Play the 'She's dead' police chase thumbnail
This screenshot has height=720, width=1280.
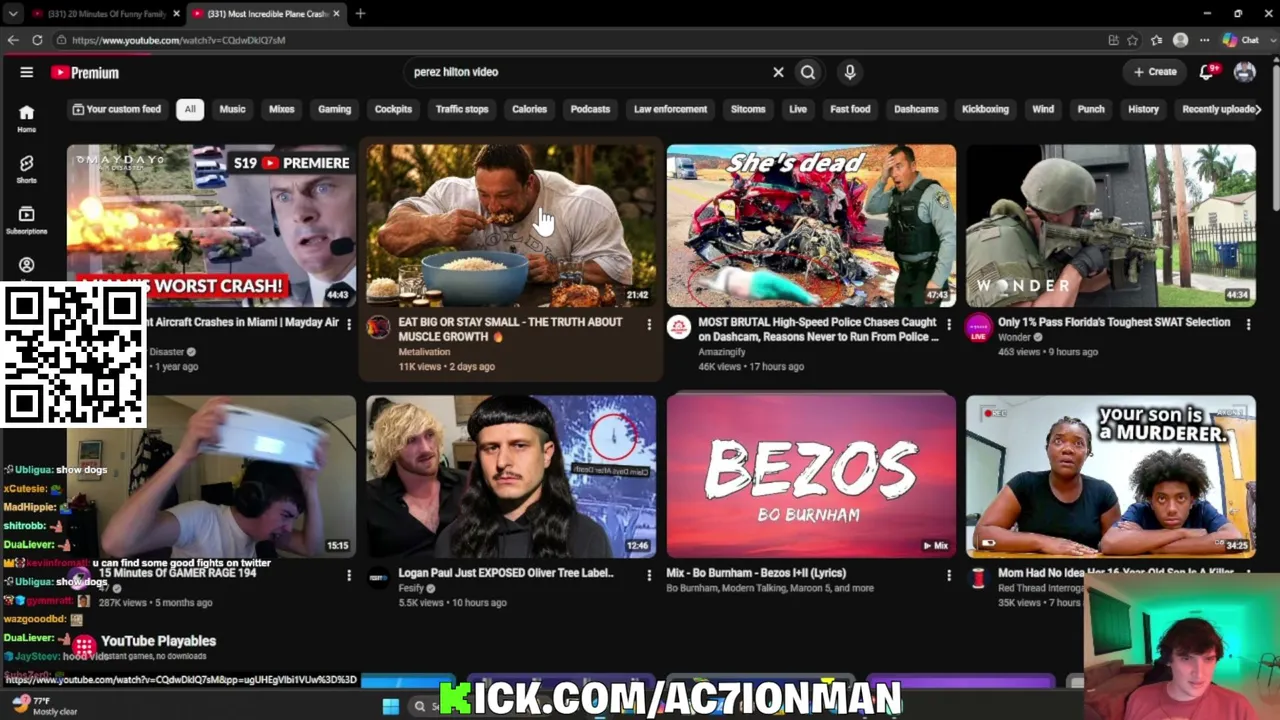[811, 226]
